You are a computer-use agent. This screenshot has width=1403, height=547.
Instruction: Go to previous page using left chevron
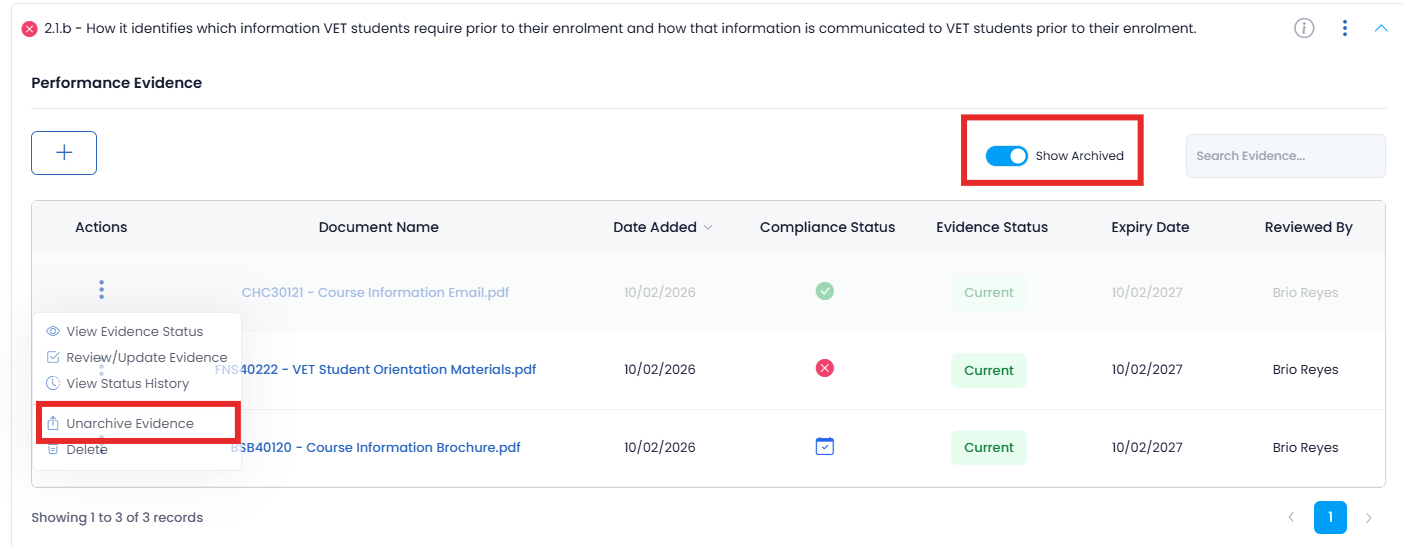coord(1291,517)
